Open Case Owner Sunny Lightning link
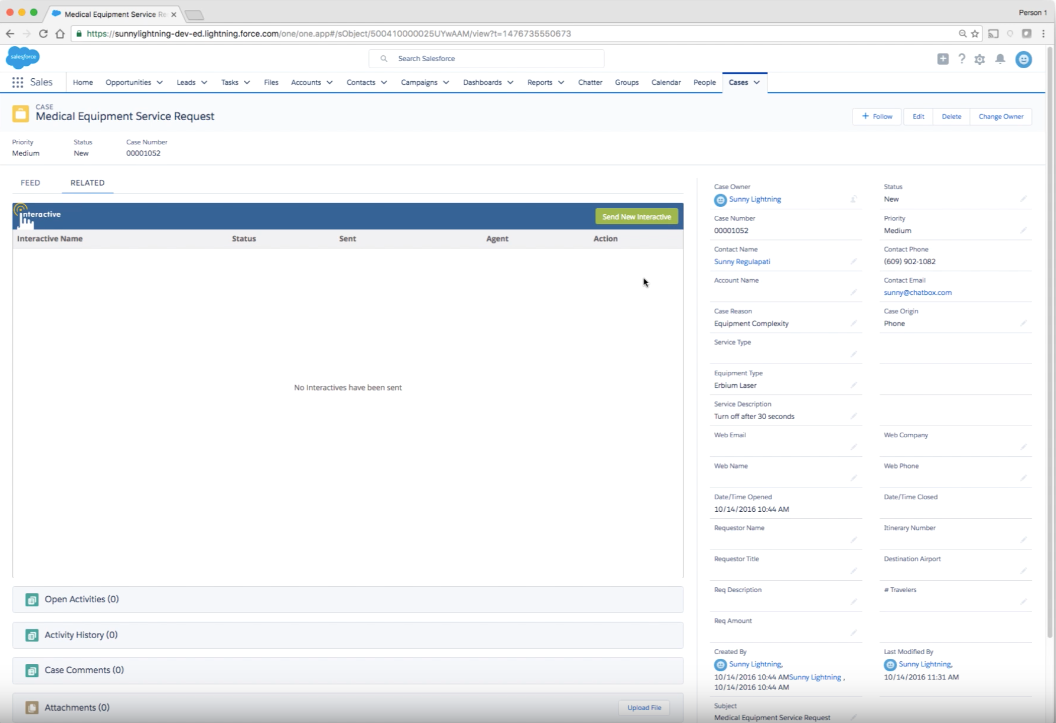 755,199
